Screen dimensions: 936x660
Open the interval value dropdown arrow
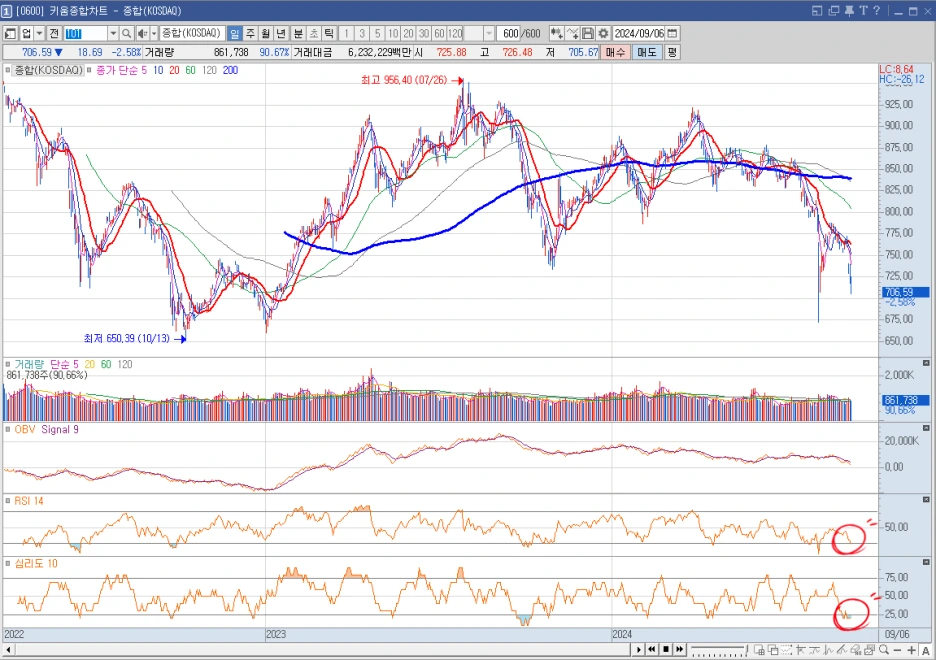tap(489, 33)
